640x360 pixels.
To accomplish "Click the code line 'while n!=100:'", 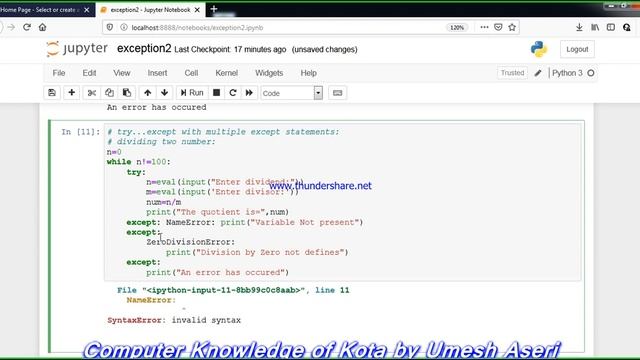I will pos(139,162).
